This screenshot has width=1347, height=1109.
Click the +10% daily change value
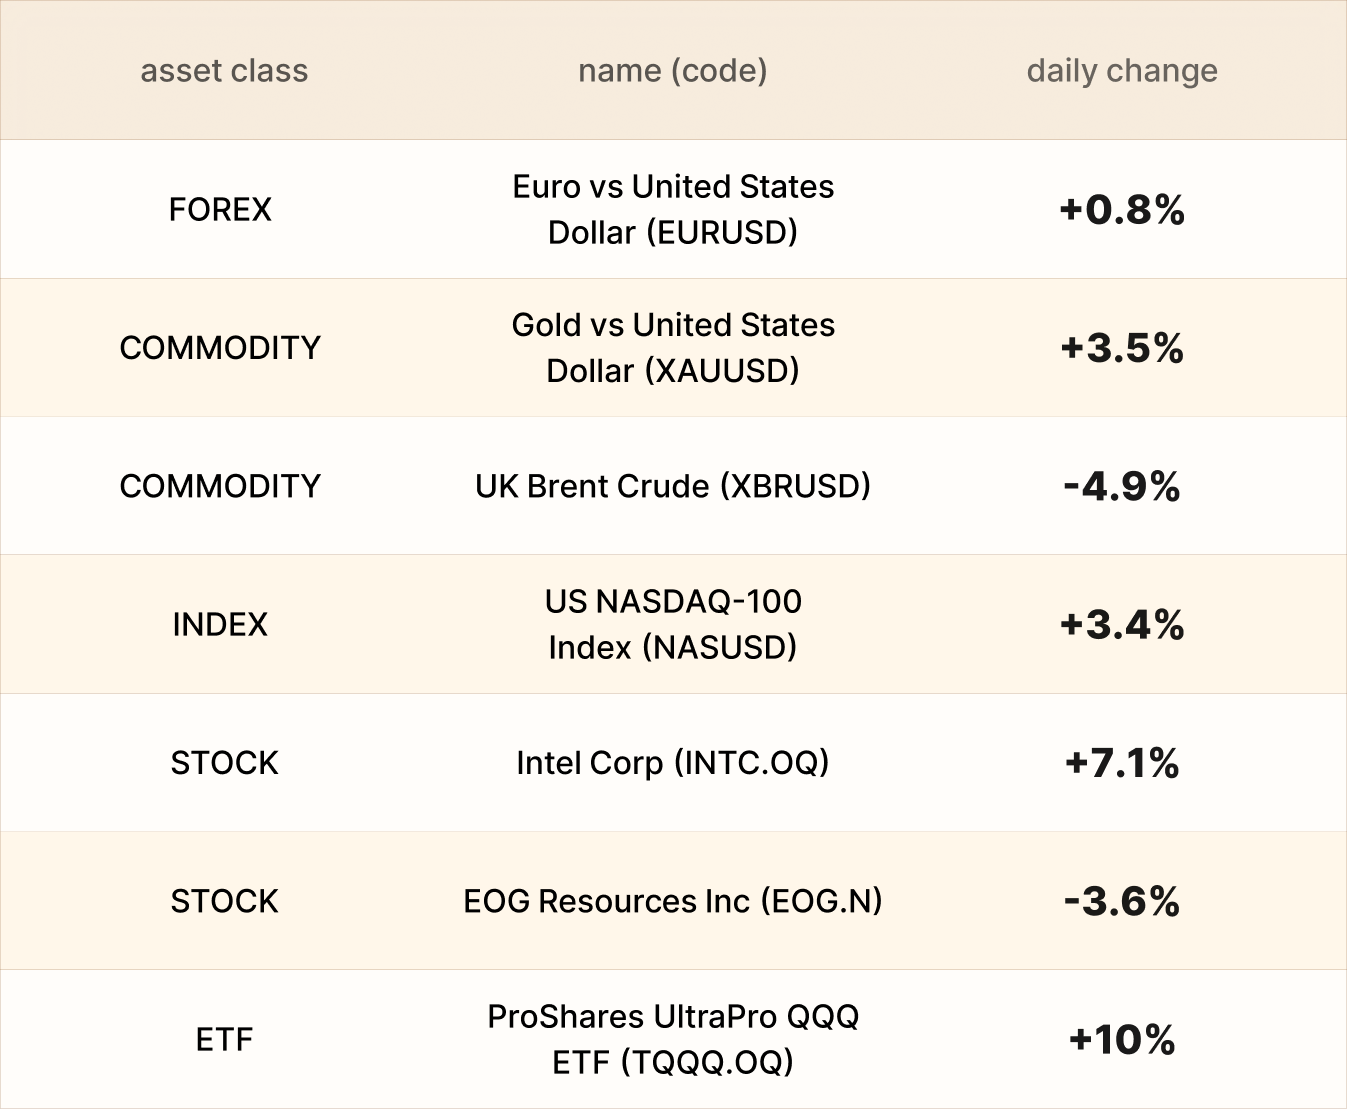[x=1122, y=1040]
